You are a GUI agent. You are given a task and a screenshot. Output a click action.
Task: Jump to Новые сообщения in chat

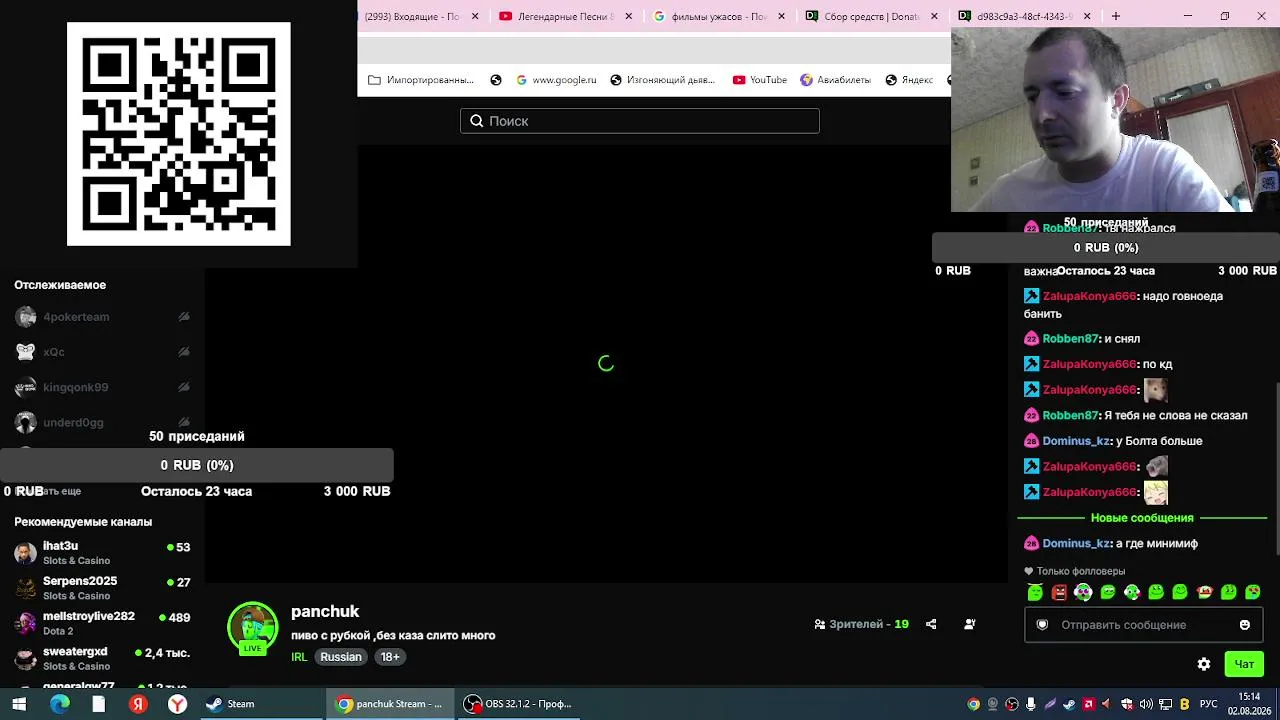[x=1142, y=518]
